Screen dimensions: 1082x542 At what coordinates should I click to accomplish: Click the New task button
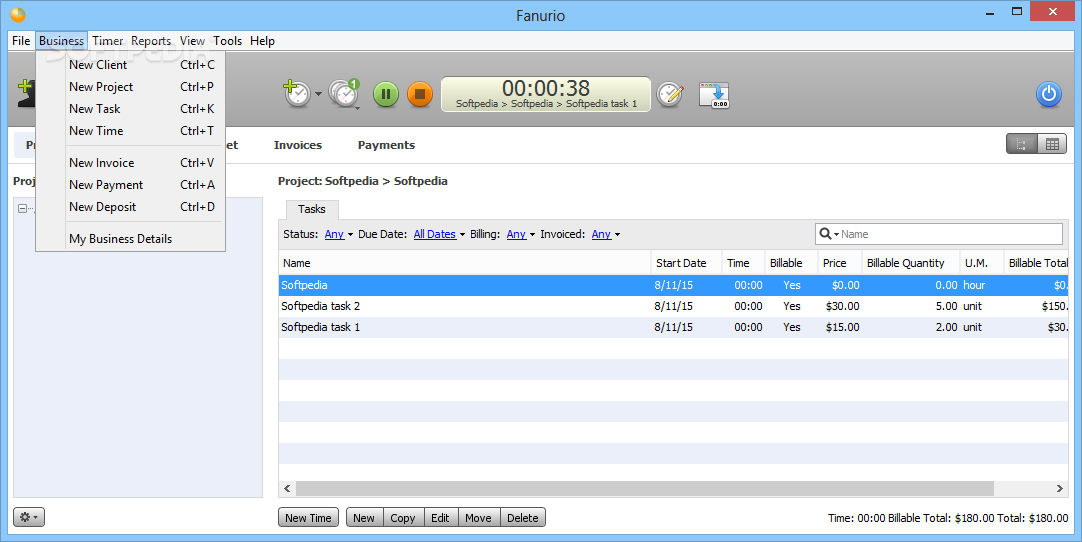(364, 518)
